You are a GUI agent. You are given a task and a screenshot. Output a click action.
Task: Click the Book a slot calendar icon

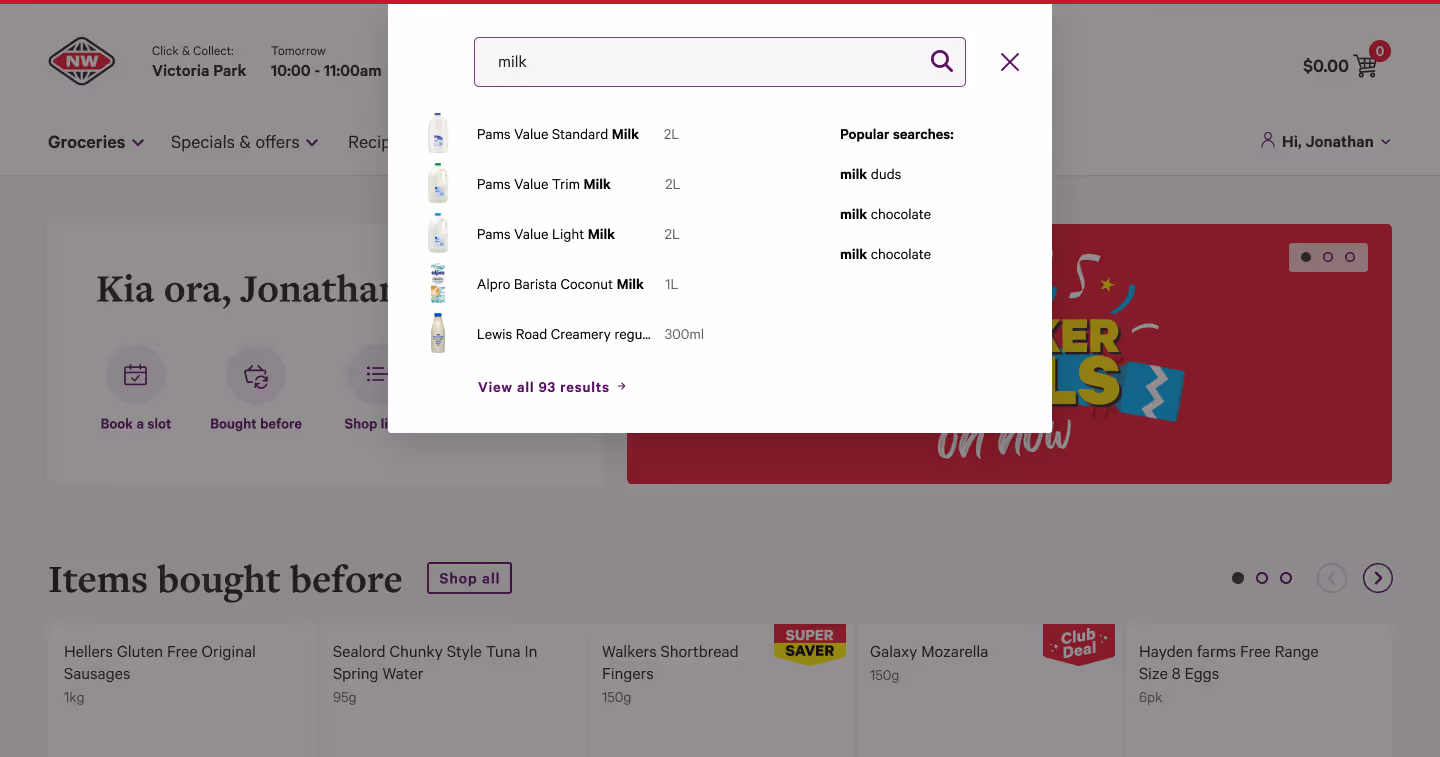coord(136,375)
